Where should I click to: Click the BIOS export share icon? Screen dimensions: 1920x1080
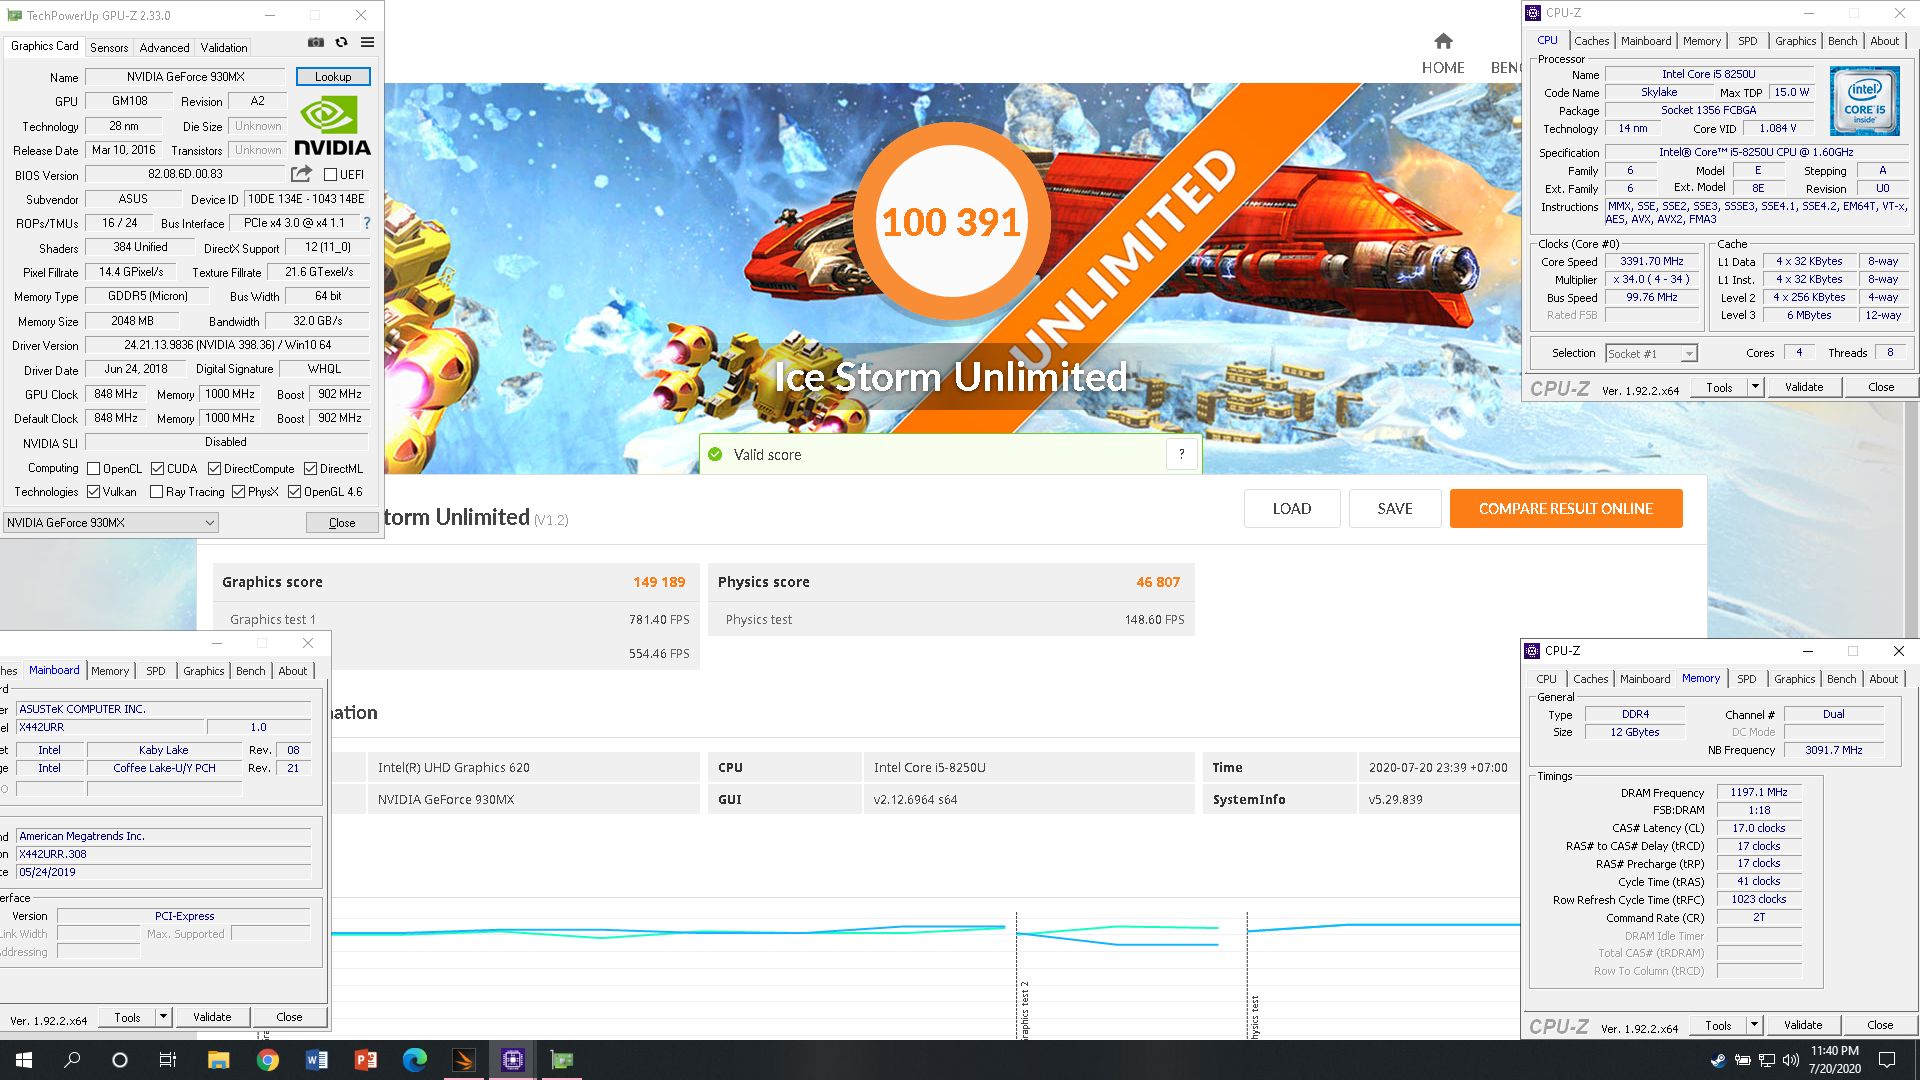(x=301, y=174)
